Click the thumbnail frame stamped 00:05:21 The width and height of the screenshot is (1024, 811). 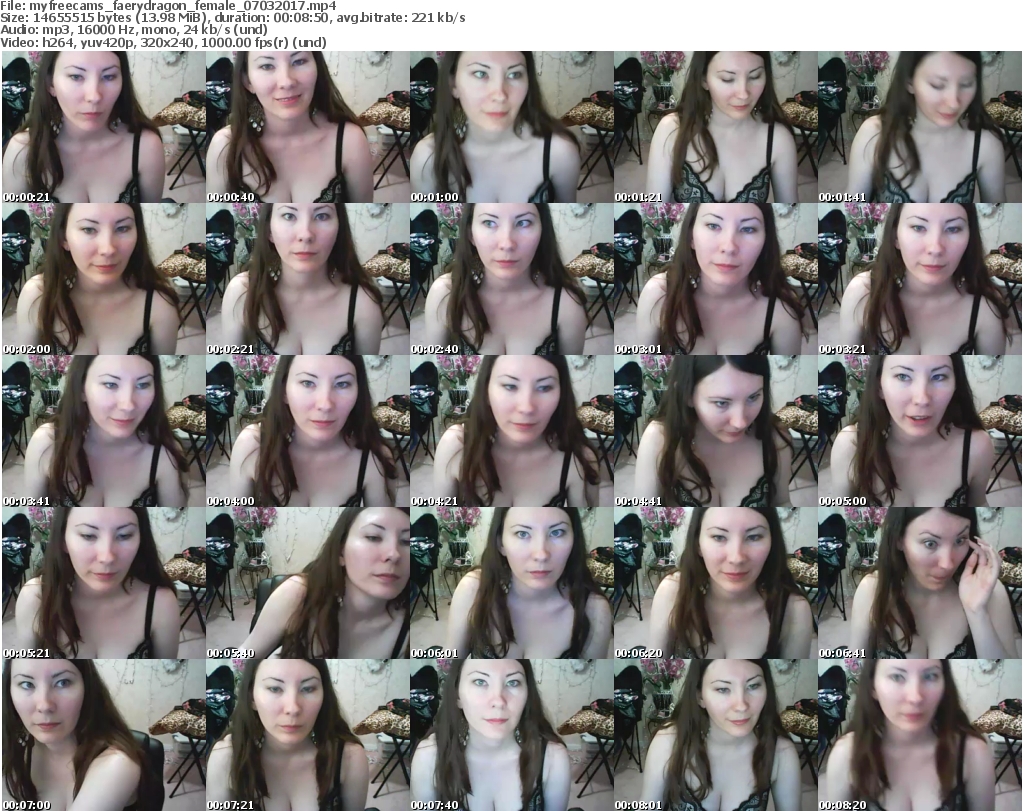(x=104, y=583)
